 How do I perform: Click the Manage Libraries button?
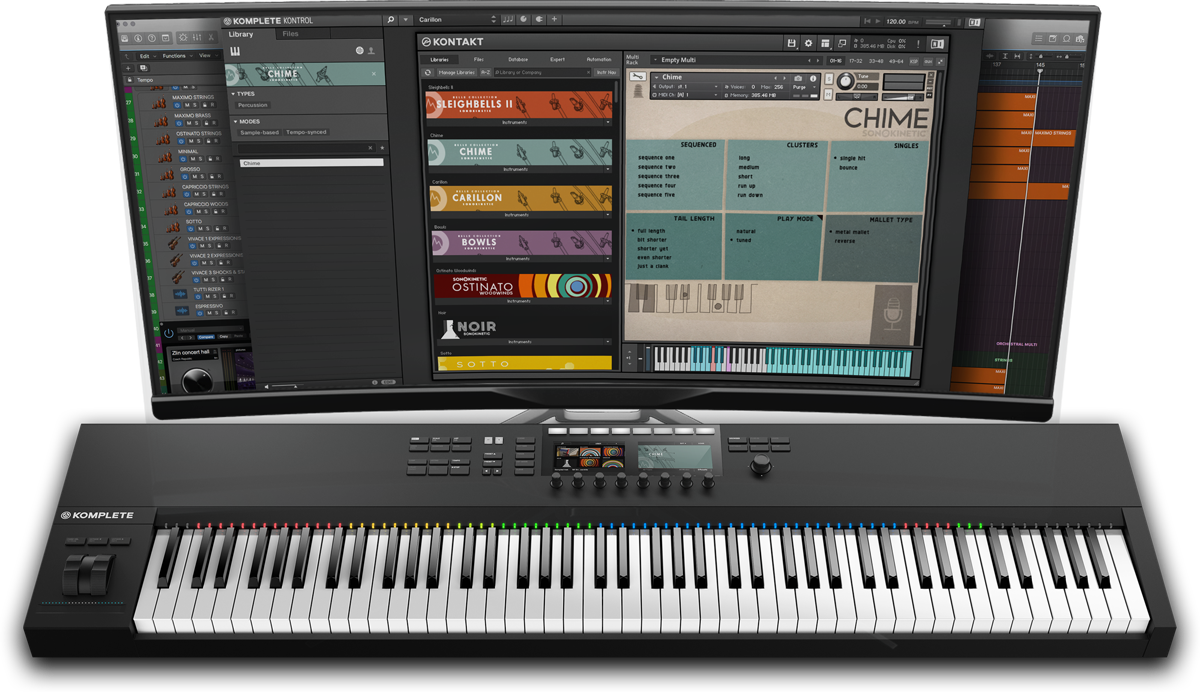point(455,72)
